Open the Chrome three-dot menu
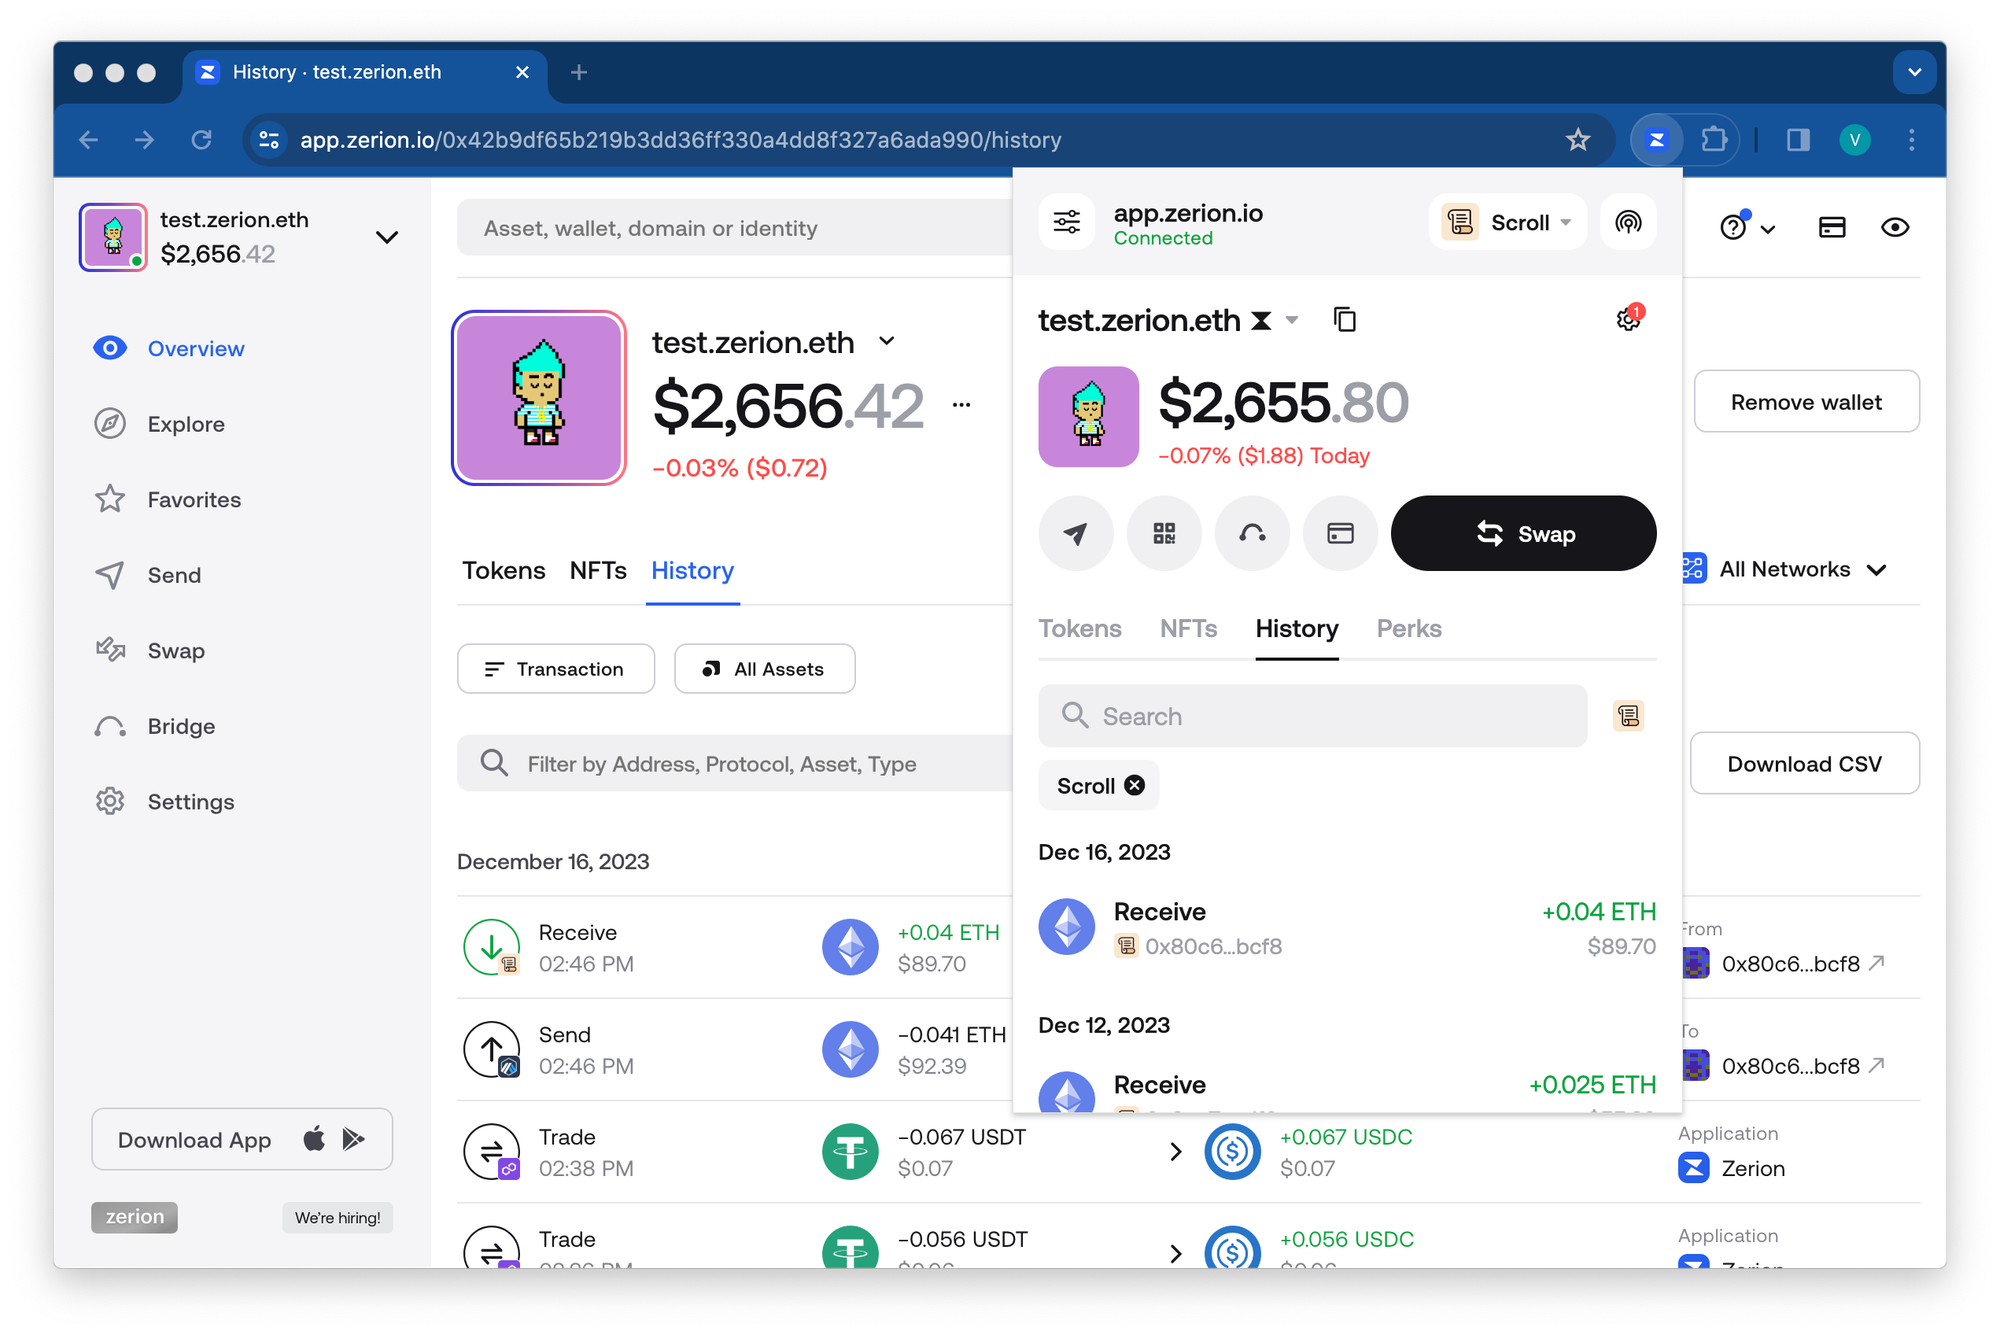 (1911, 140)
